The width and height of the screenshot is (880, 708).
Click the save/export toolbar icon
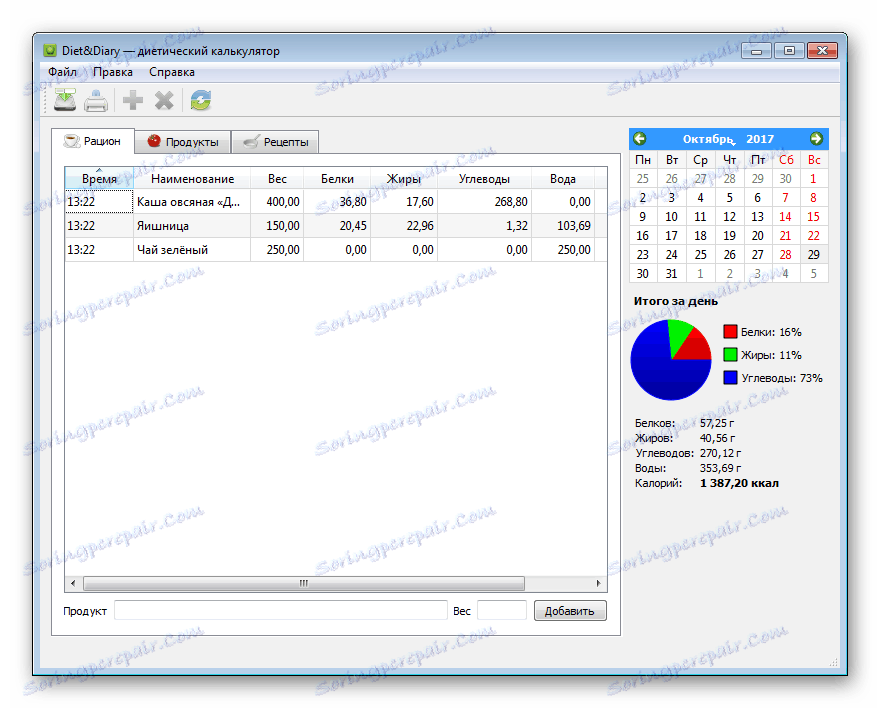pyautogui.click(x=65, y=100)
